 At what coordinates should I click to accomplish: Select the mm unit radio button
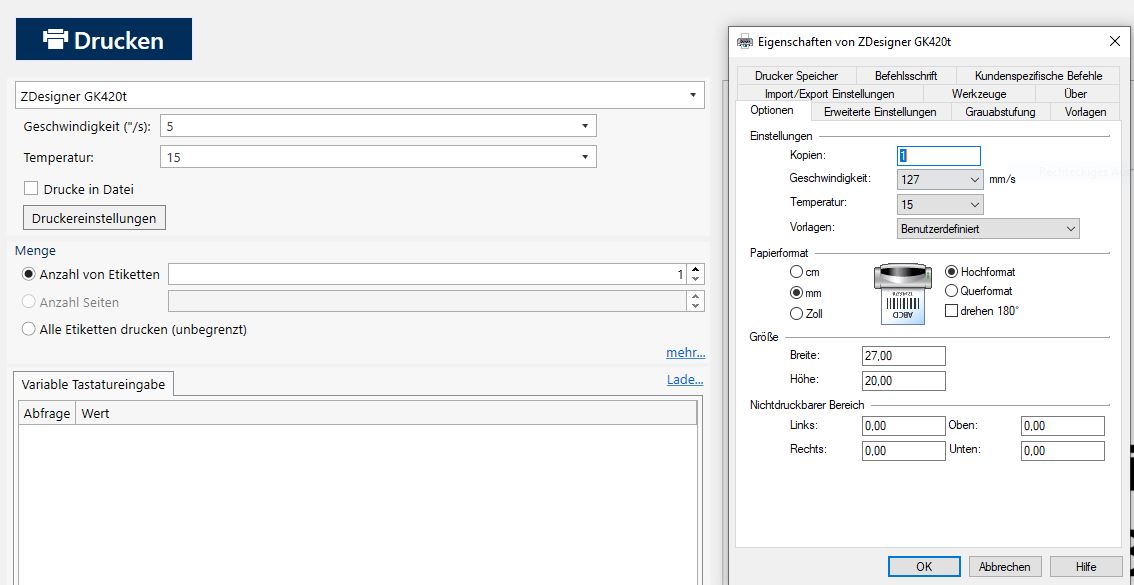point(796,293)
